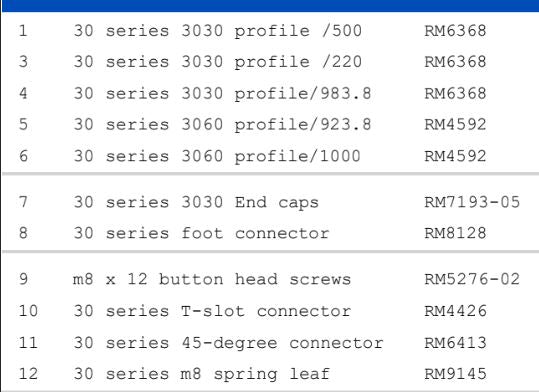Click item number 10 cell

coord(28,311)
